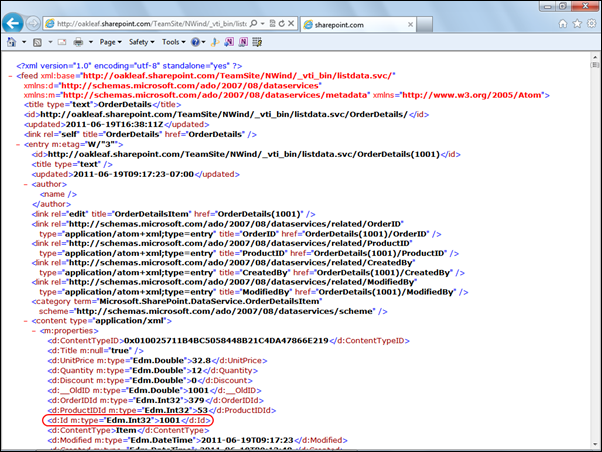Screen dimensions: 602x452
Task: Click the updated 2011-06-19T16:38:11Z line
Action: point(116,124)
